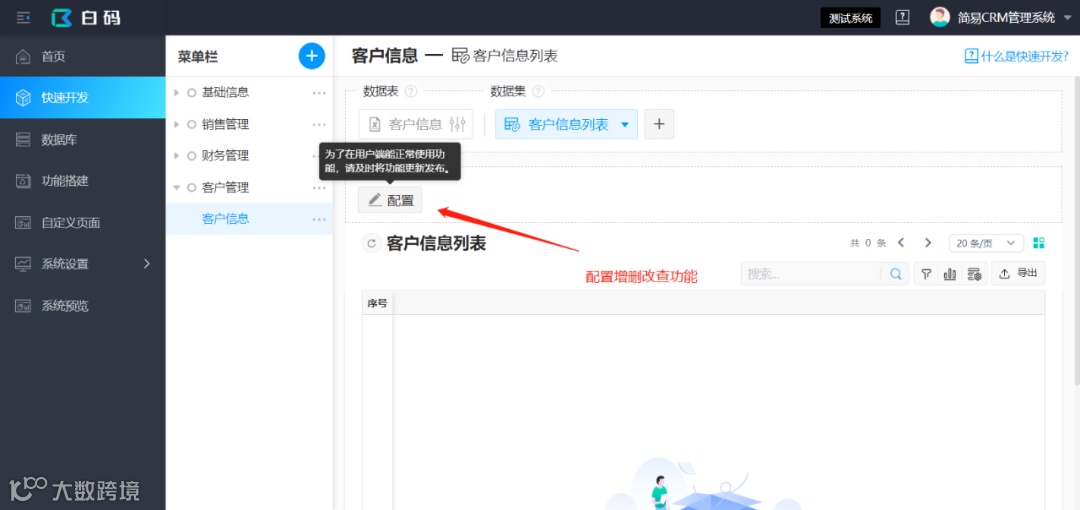Open the 什么是快速开发? help link
Image resolution: width=1080 pixels, height=510 pixels.
point(1017,56)
